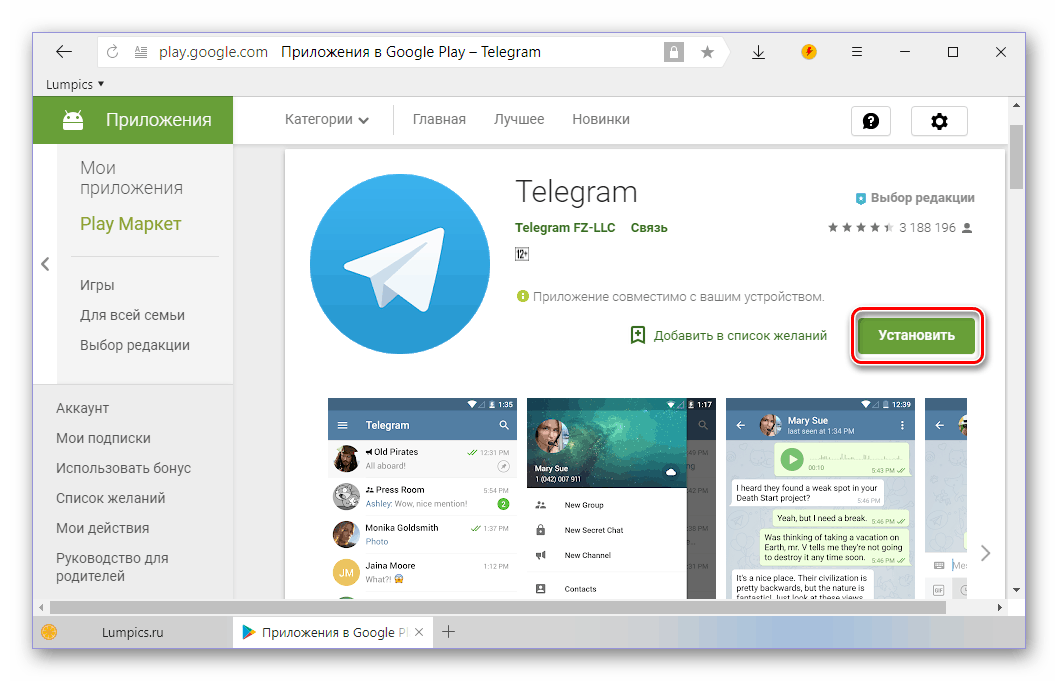This screenshot has height=681, width=1058.
Task: Go back with browser back arrow
Action: click(64, 52)
